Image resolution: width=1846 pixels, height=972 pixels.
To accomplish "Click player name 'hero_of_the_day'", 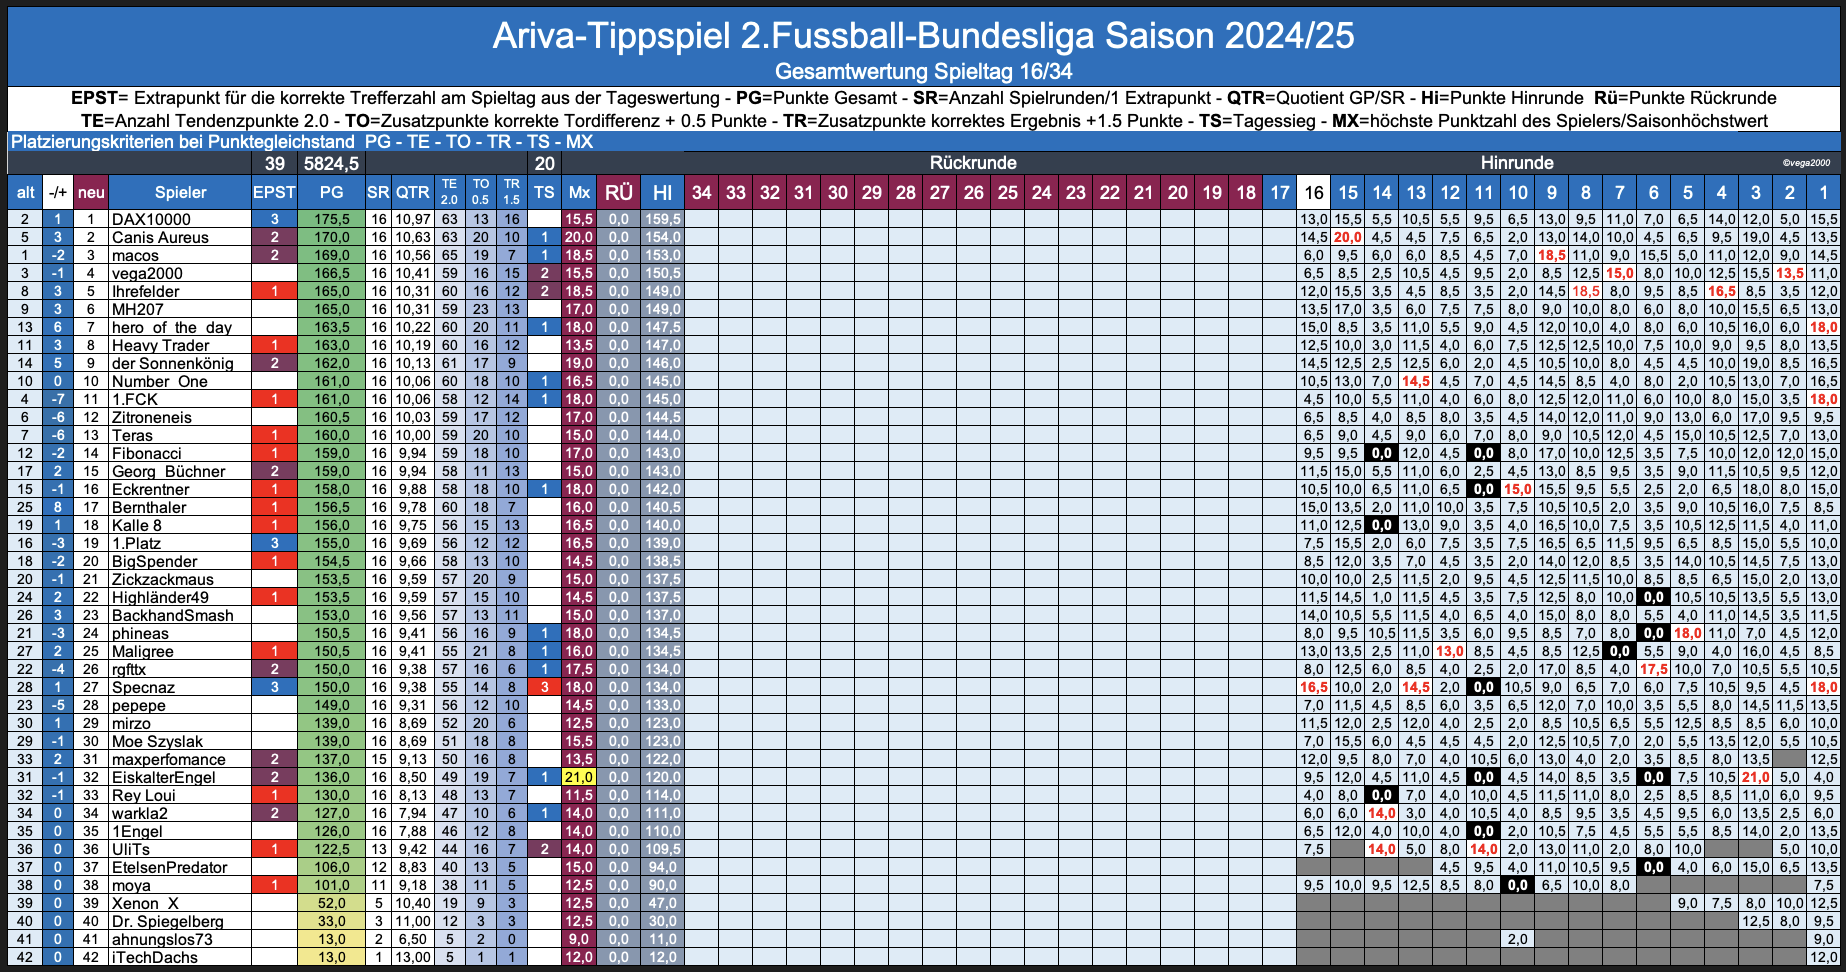I will [172, 327].
